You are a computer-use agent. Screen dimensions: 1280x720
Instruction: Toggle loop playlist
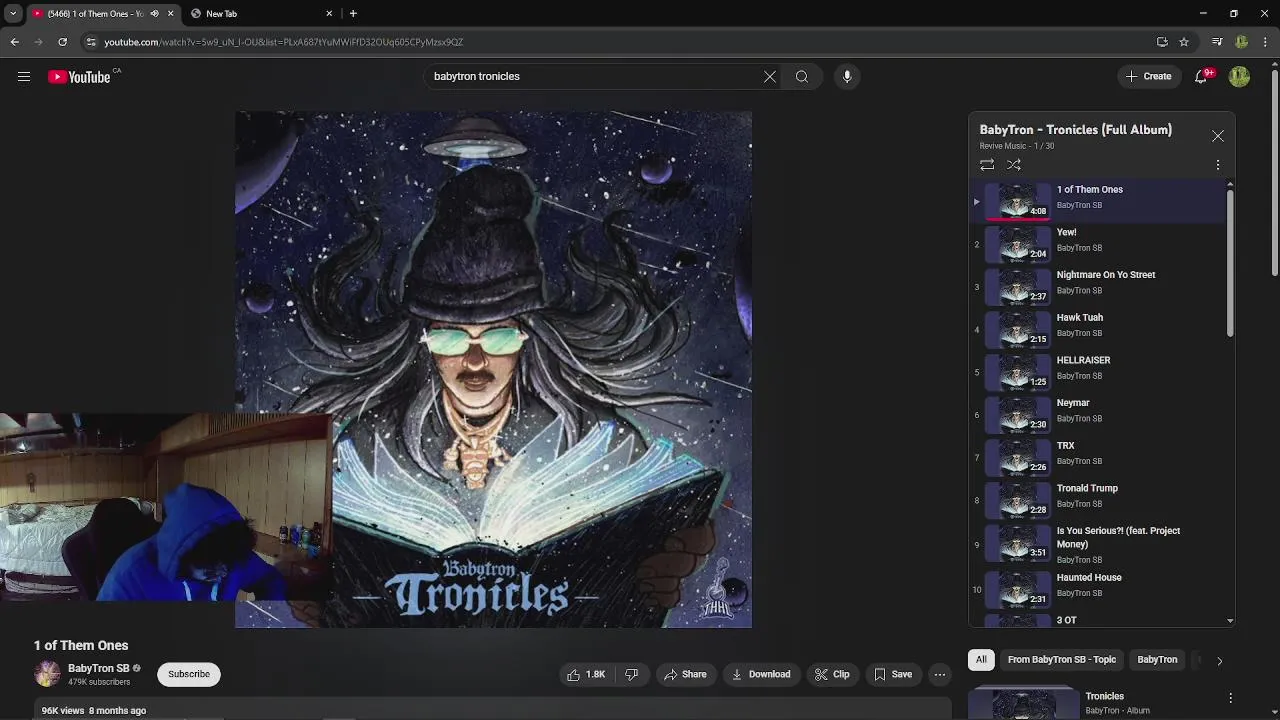point(987,165)
